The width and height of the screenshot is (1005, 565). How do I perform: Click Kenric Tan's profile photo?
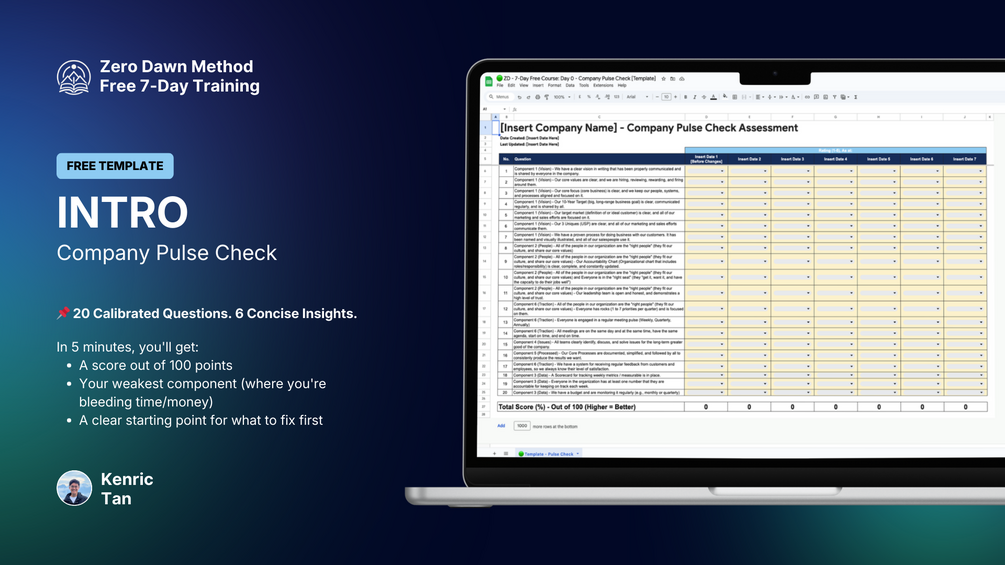74,488
